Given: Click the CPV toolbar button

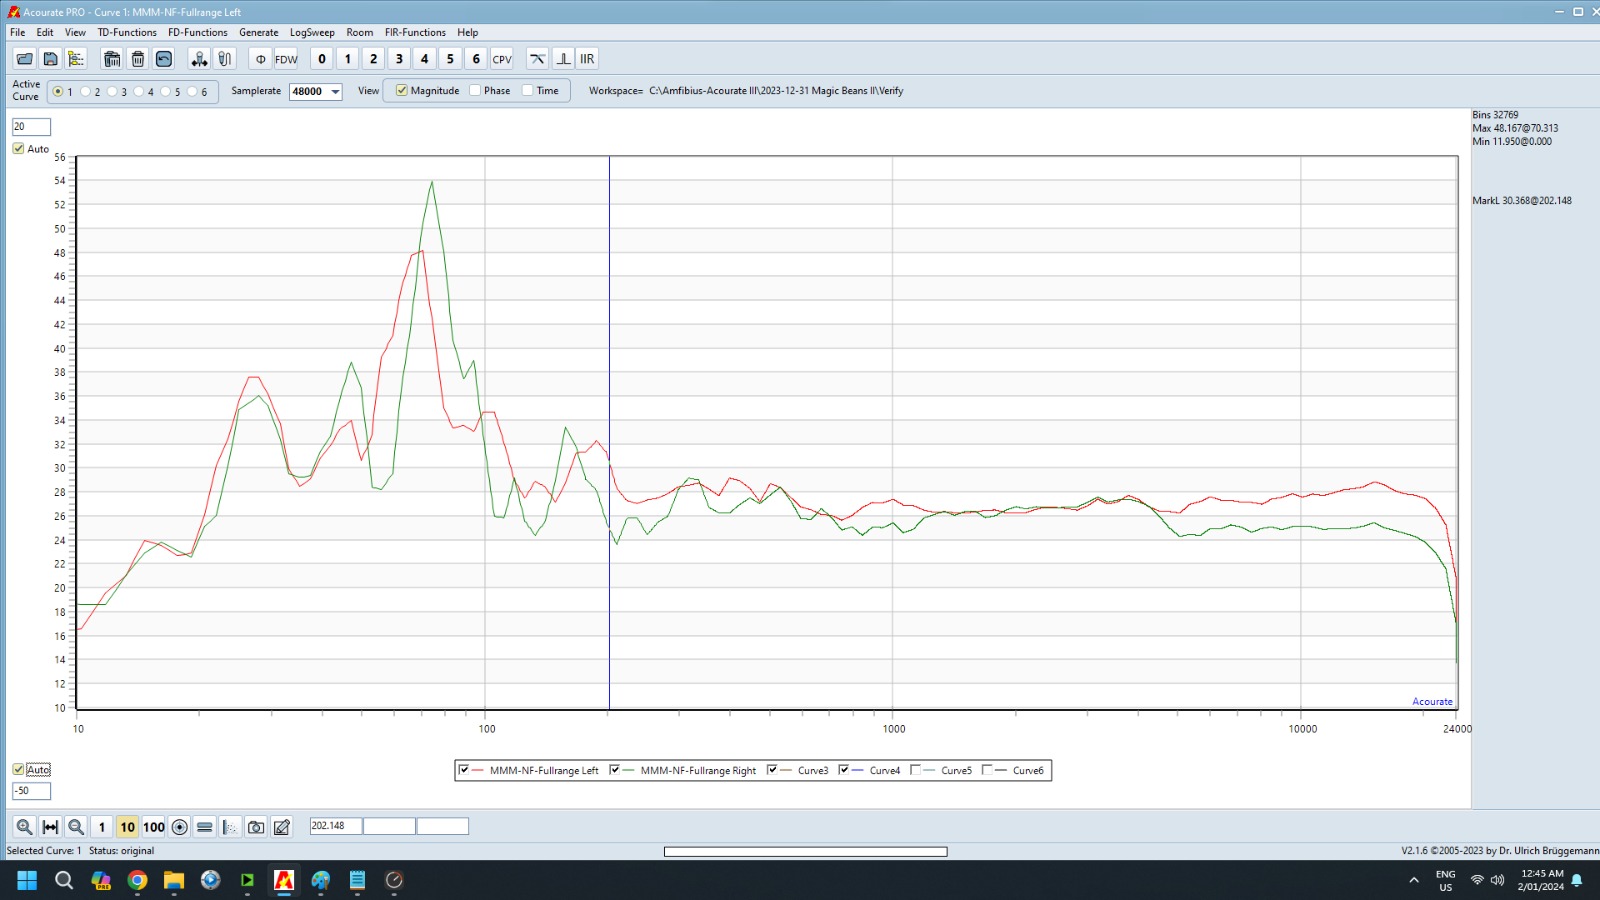Looking at the screenshot, I should (x=502, y=59).
